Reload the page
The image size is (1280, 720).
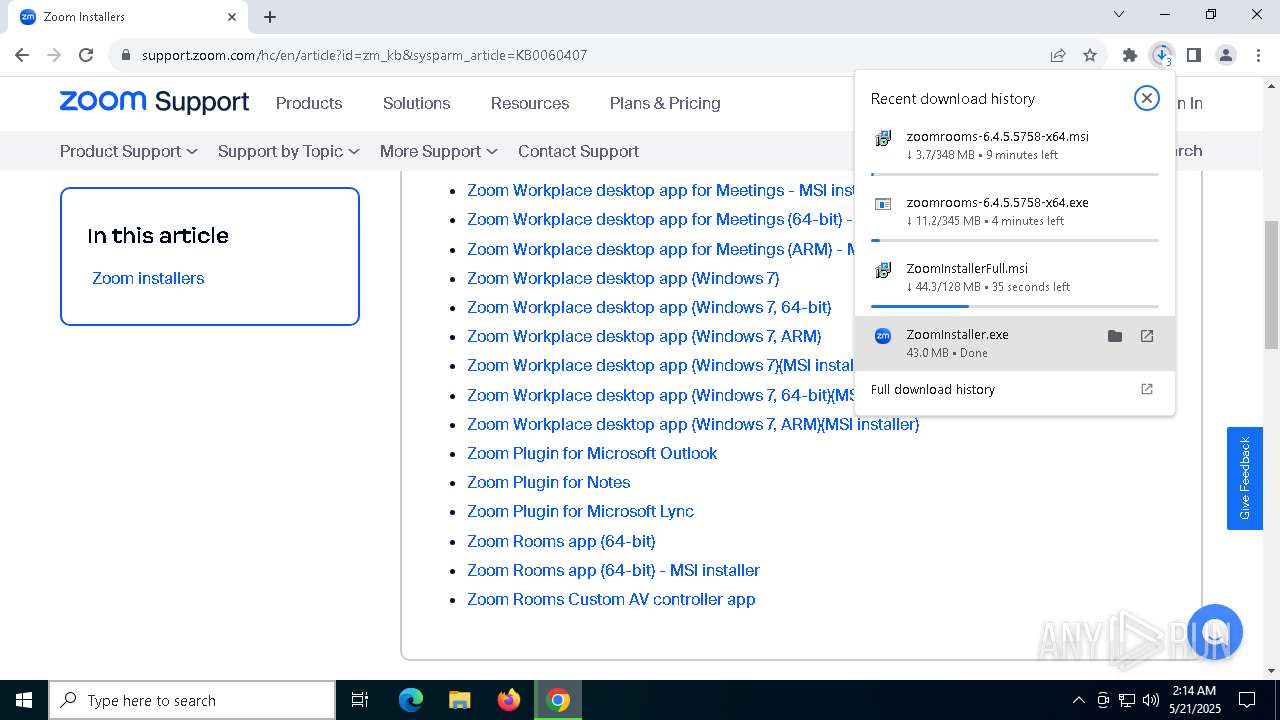[86, 55]
